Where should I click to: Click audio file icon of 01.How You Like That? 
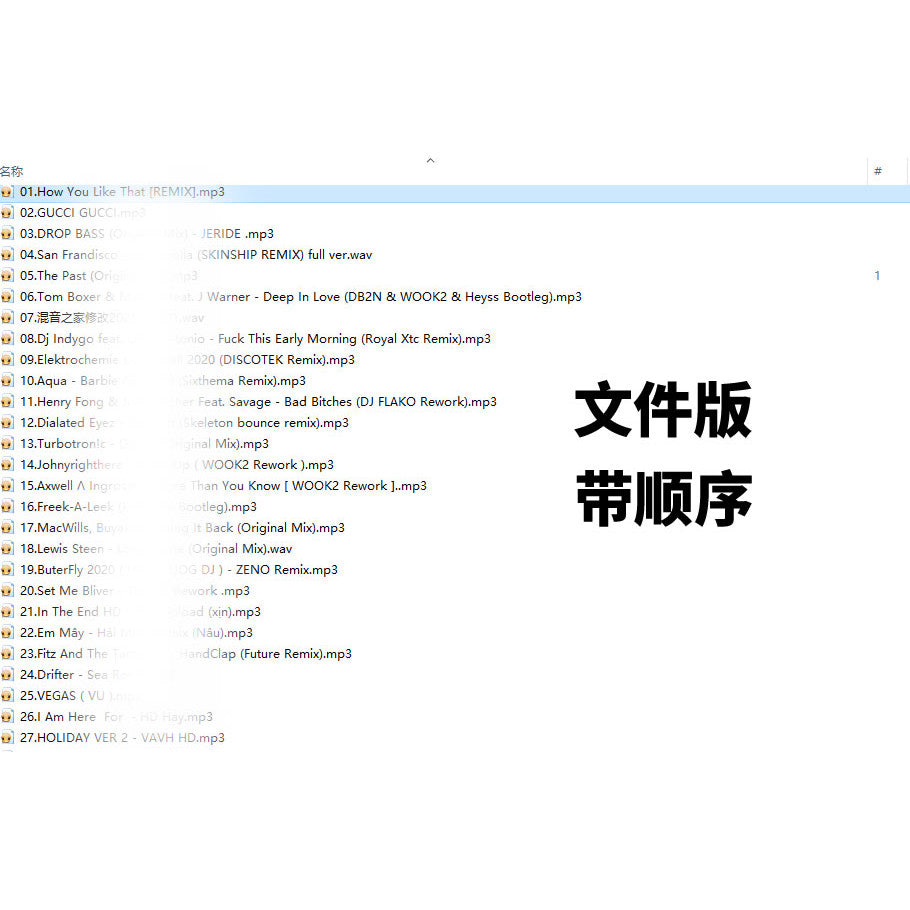(7, 192)
